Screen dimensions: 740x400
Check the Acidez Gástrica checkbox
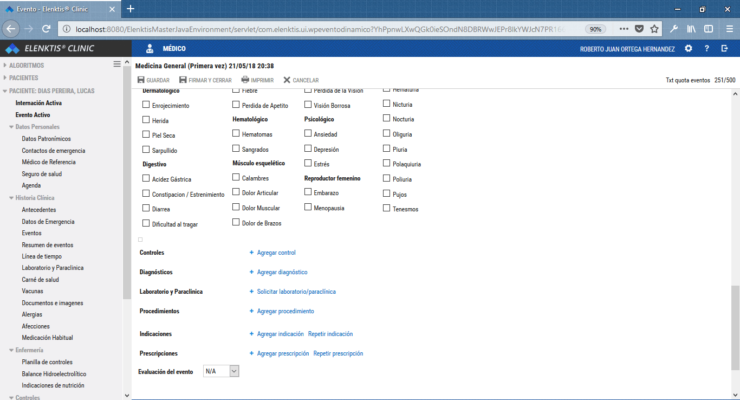coord(147,178)
